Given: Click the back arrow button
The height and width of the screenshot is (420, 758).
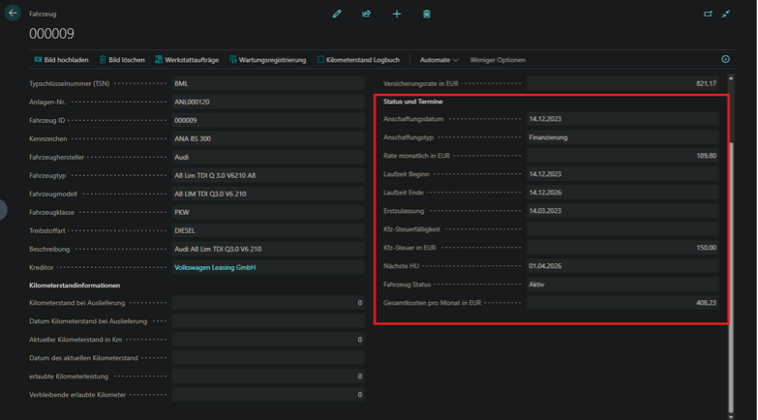Looking at the screenshot, I should point(13,14).
